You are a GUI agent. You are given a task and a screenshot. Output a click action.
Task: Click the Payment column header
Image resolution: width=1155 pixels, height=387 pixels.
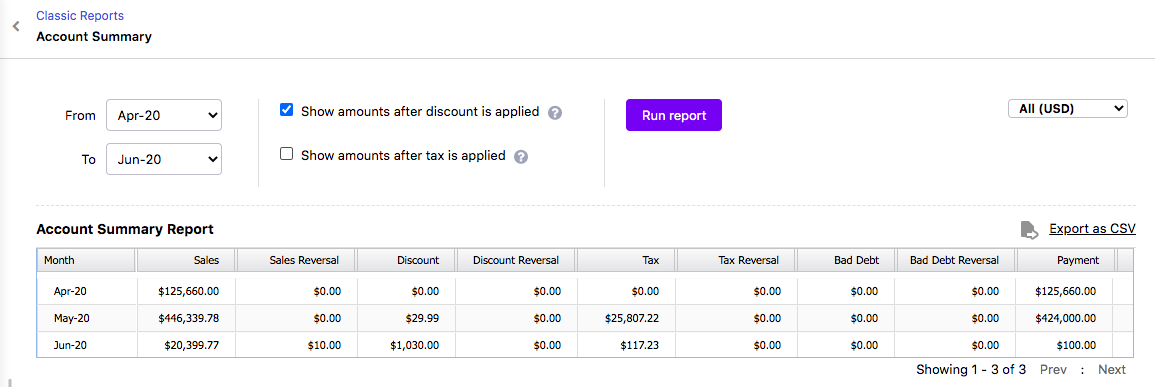(1066, 260)
